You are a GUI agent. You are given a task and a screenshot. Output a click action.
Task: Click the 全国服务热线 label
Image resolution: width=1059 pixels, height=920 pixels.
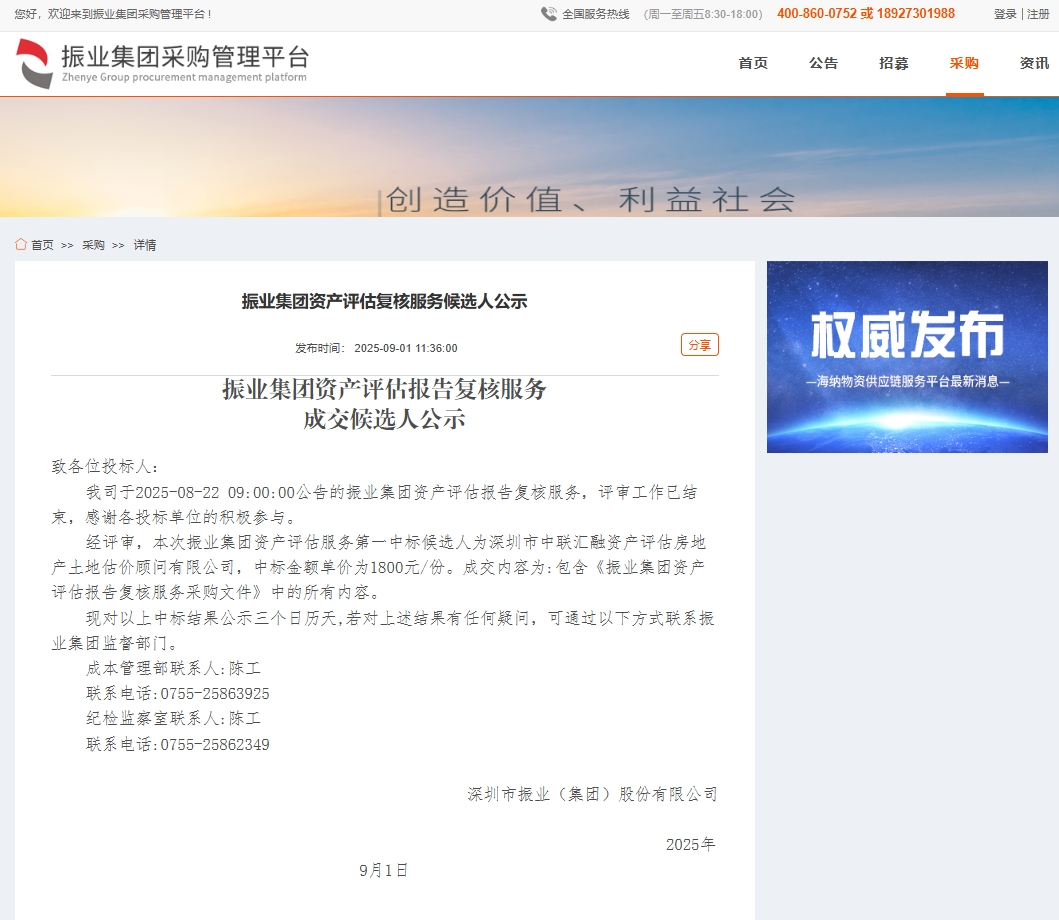[596, 14]
